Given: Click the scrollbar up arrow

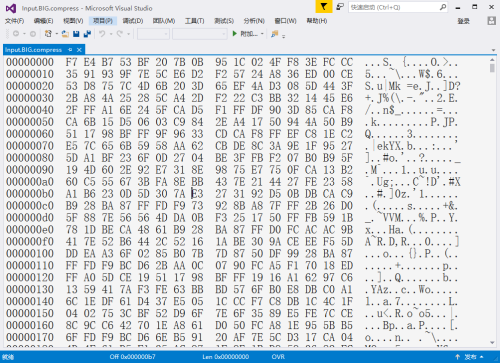Looking at the screenshot, I should click(492, 60).
